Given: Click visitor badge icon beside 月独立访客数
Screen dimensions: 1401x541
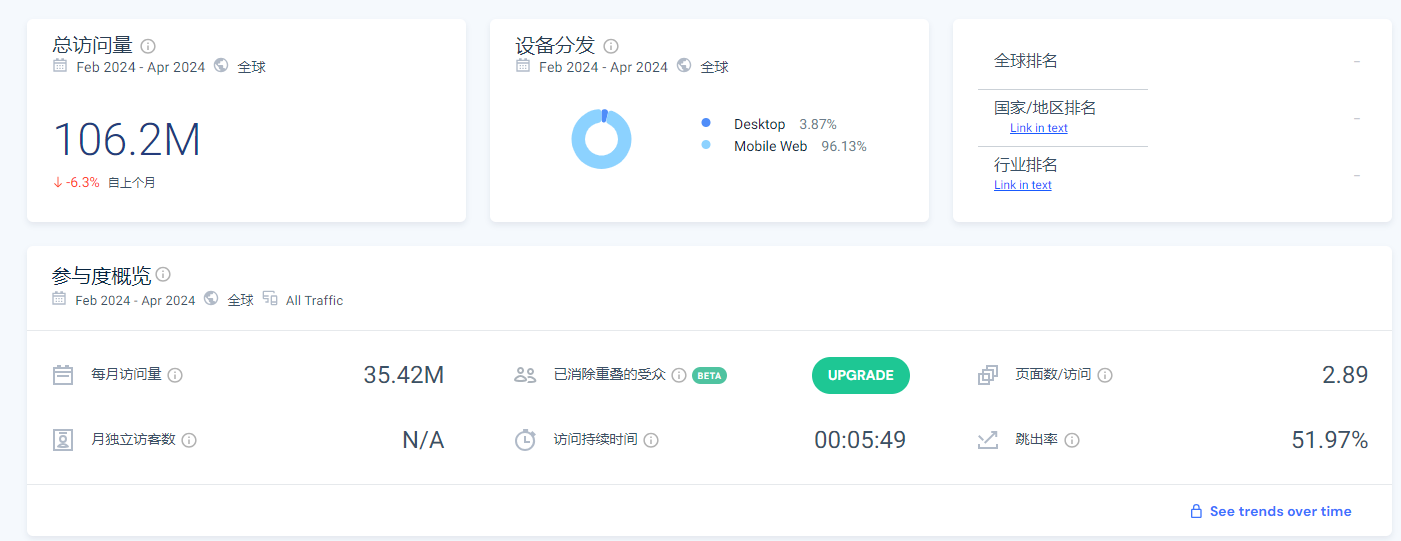Looking at the screenshot, I should [63, 439].
